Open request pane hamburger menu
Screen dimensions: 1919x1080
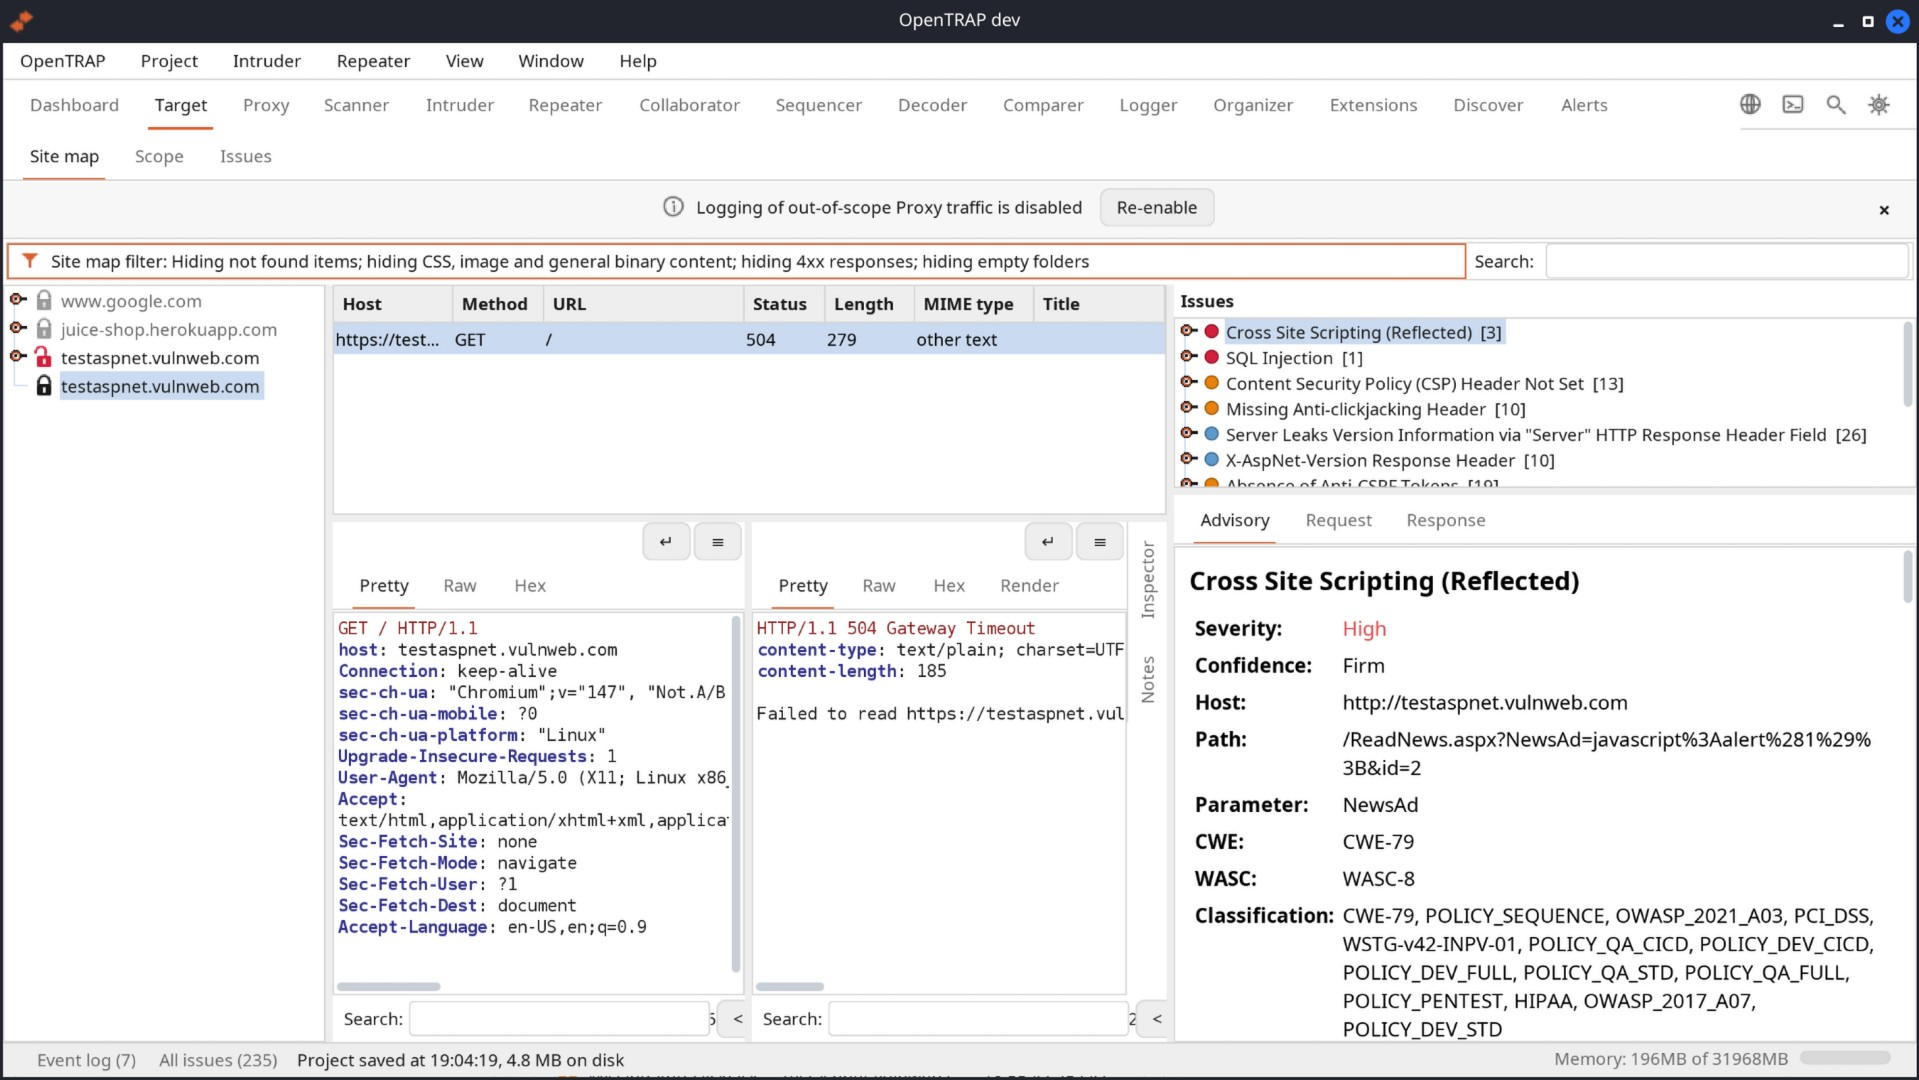718,542
